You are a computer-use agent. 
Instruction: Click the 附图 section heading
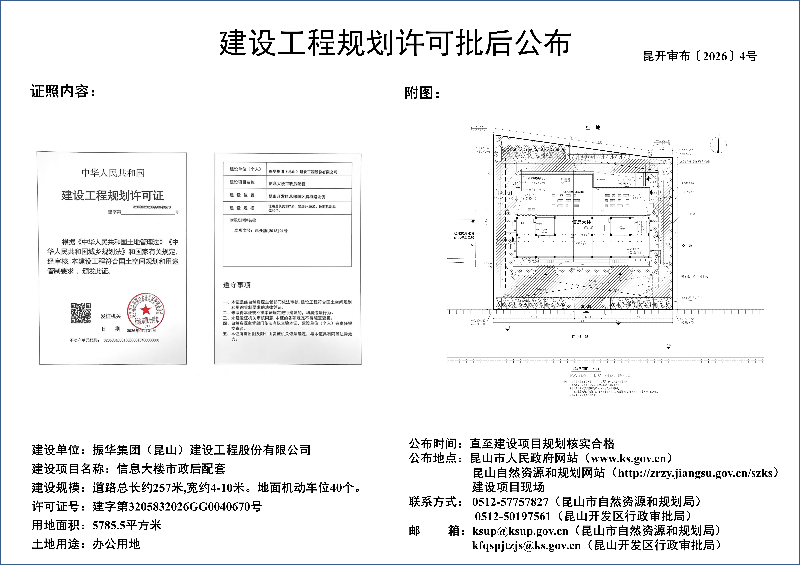pyautogui.click(x=423, y=92)
